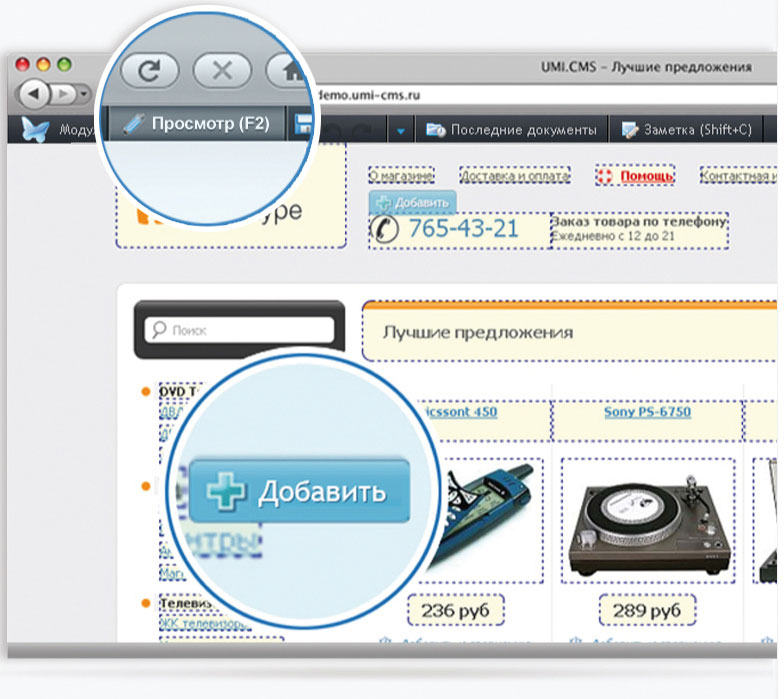Click the magnifier icon in search box

click(158, 329)
